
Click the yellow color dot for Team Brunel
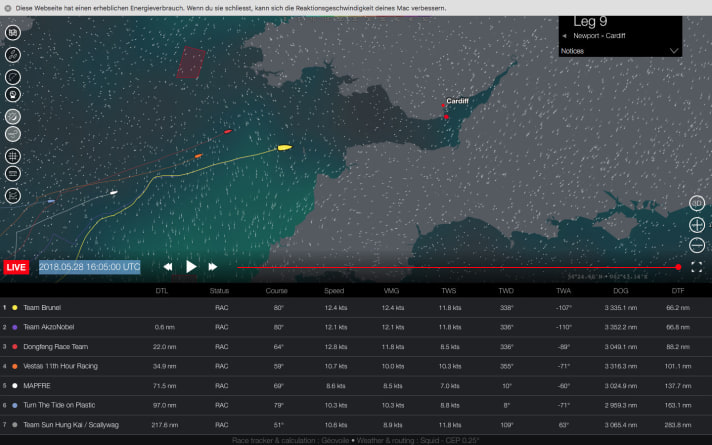(15, 308)
